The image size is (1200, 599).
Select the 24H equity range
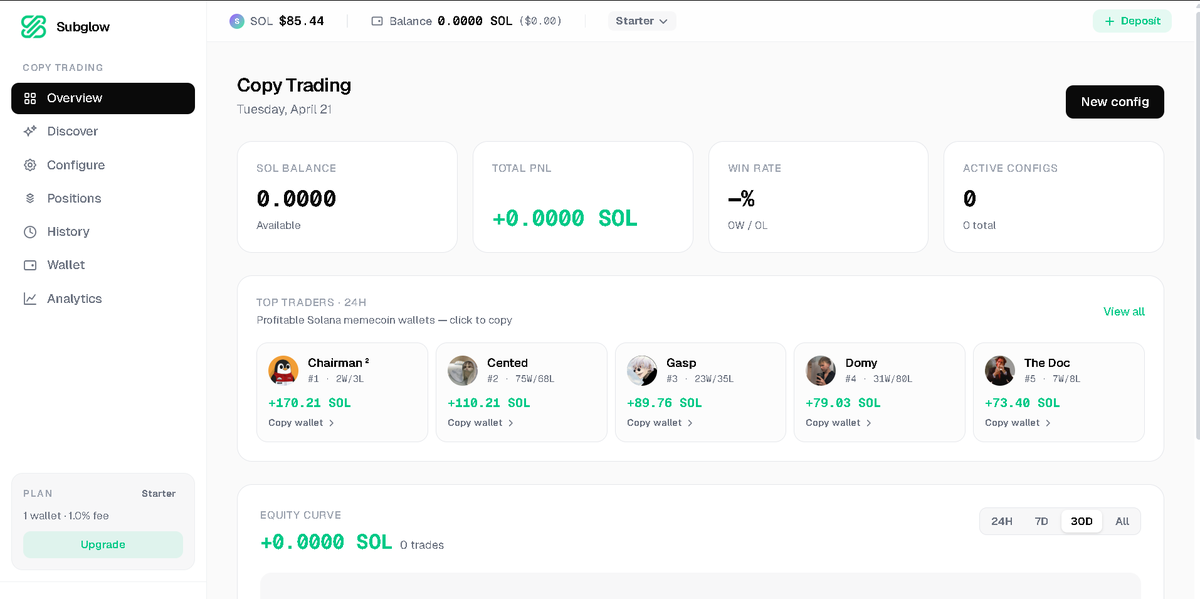click(x=1002, y=521)
